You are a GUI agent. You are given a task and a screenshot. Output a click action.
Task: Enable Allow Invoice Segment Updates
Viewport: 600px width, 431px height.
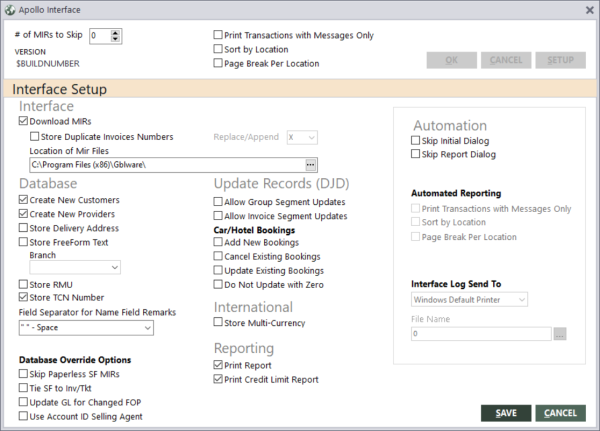[218, 216]
